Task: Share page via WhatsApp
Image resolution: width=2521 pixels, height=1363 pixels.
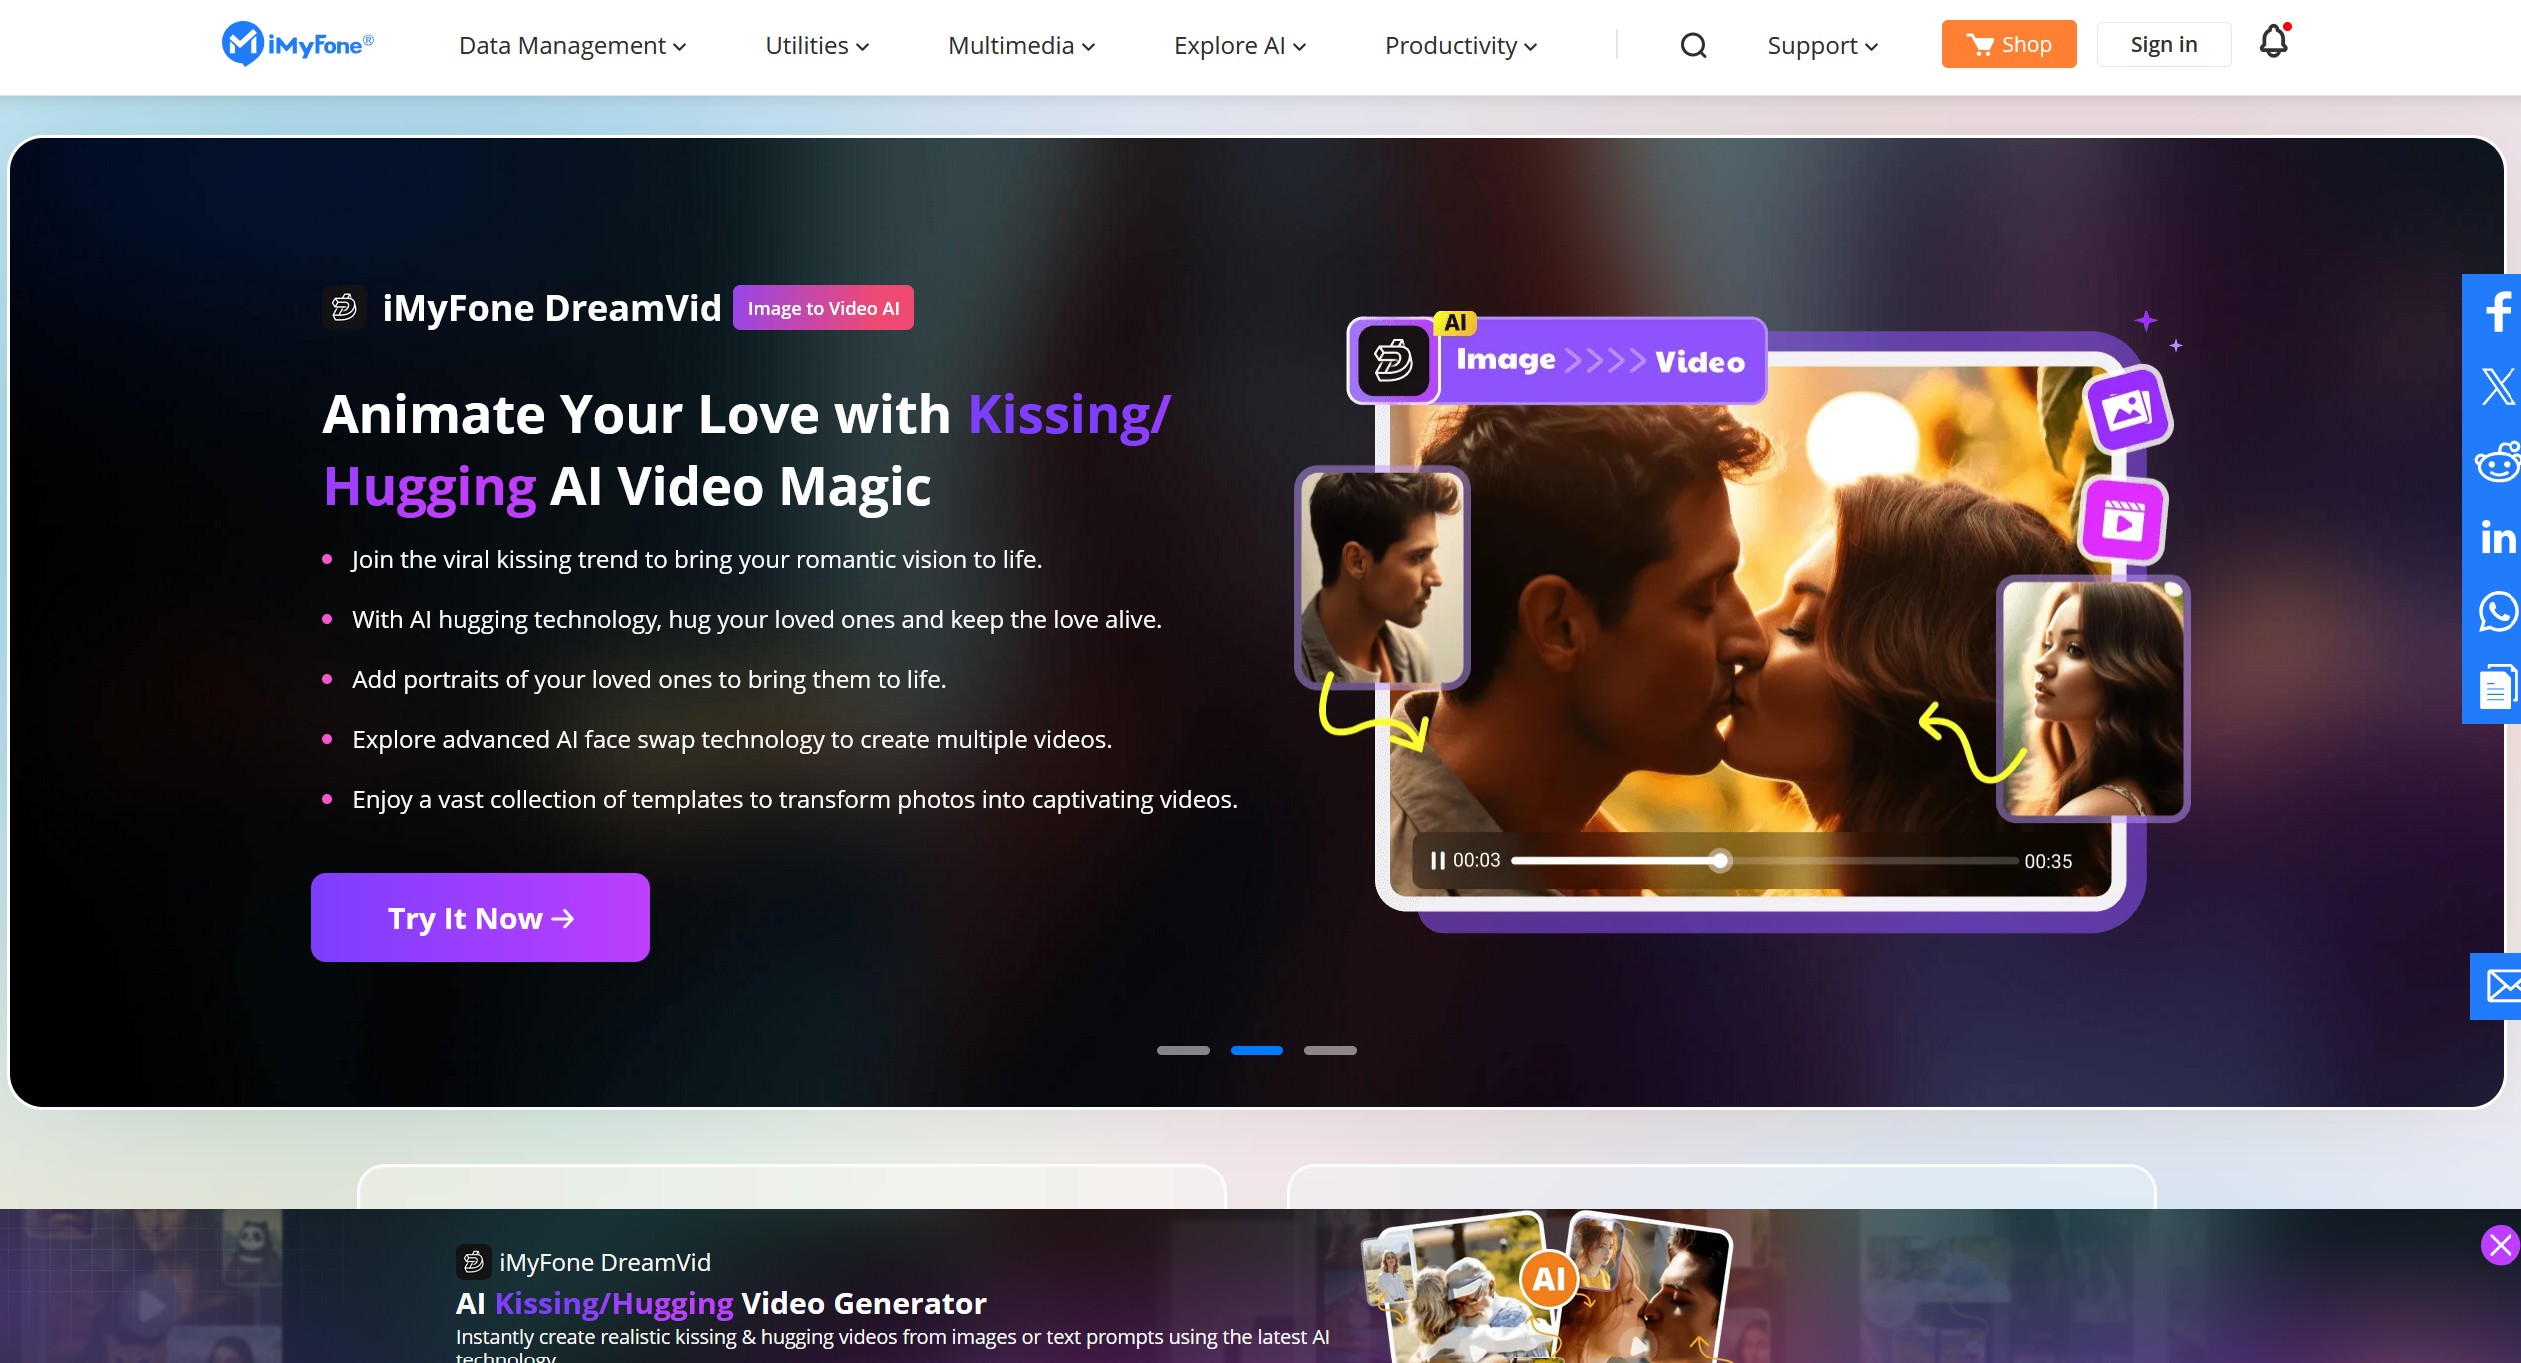Action: pyautogui.click(x=2497, y=612)
